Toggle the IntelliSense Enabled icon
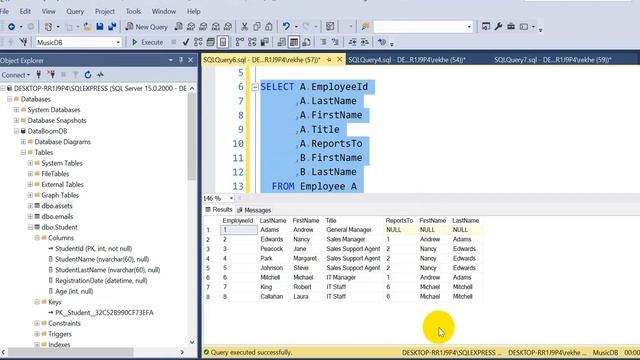Viewport: 640px width, 360px height. coord(223,42)
